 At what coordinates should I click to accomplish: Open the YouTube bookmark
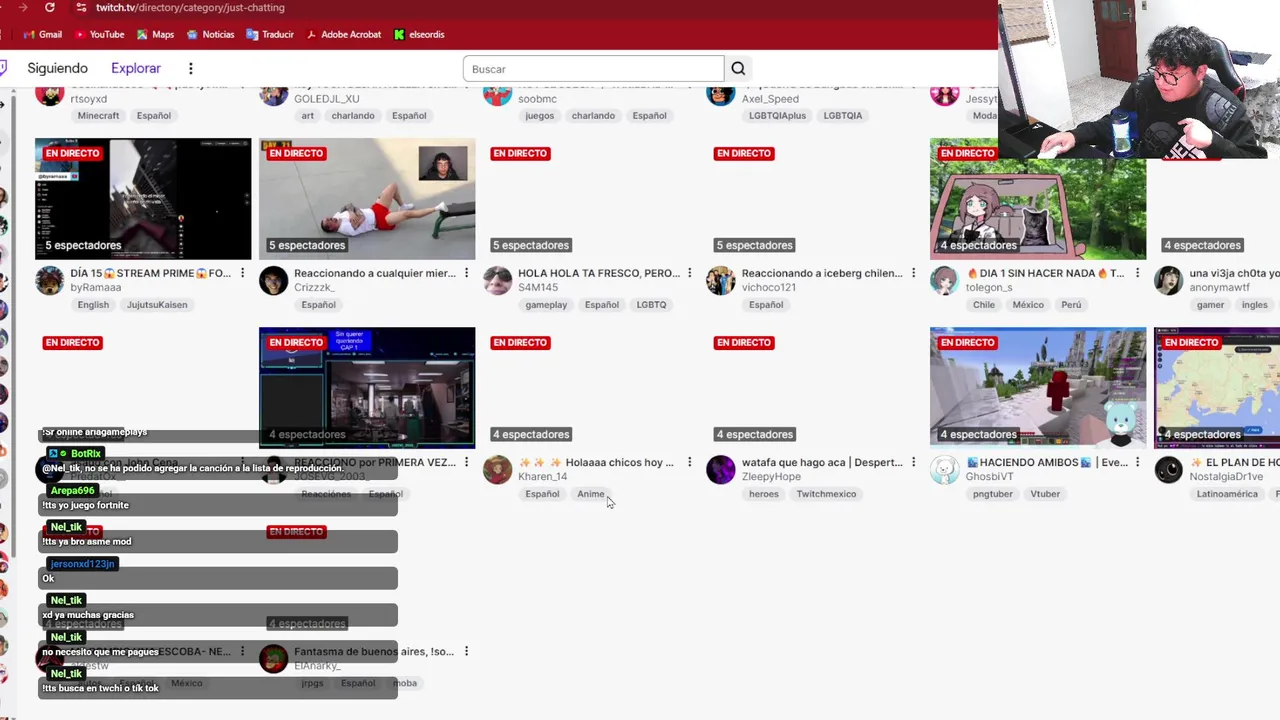pyautogui.click(x=99, y=34)
